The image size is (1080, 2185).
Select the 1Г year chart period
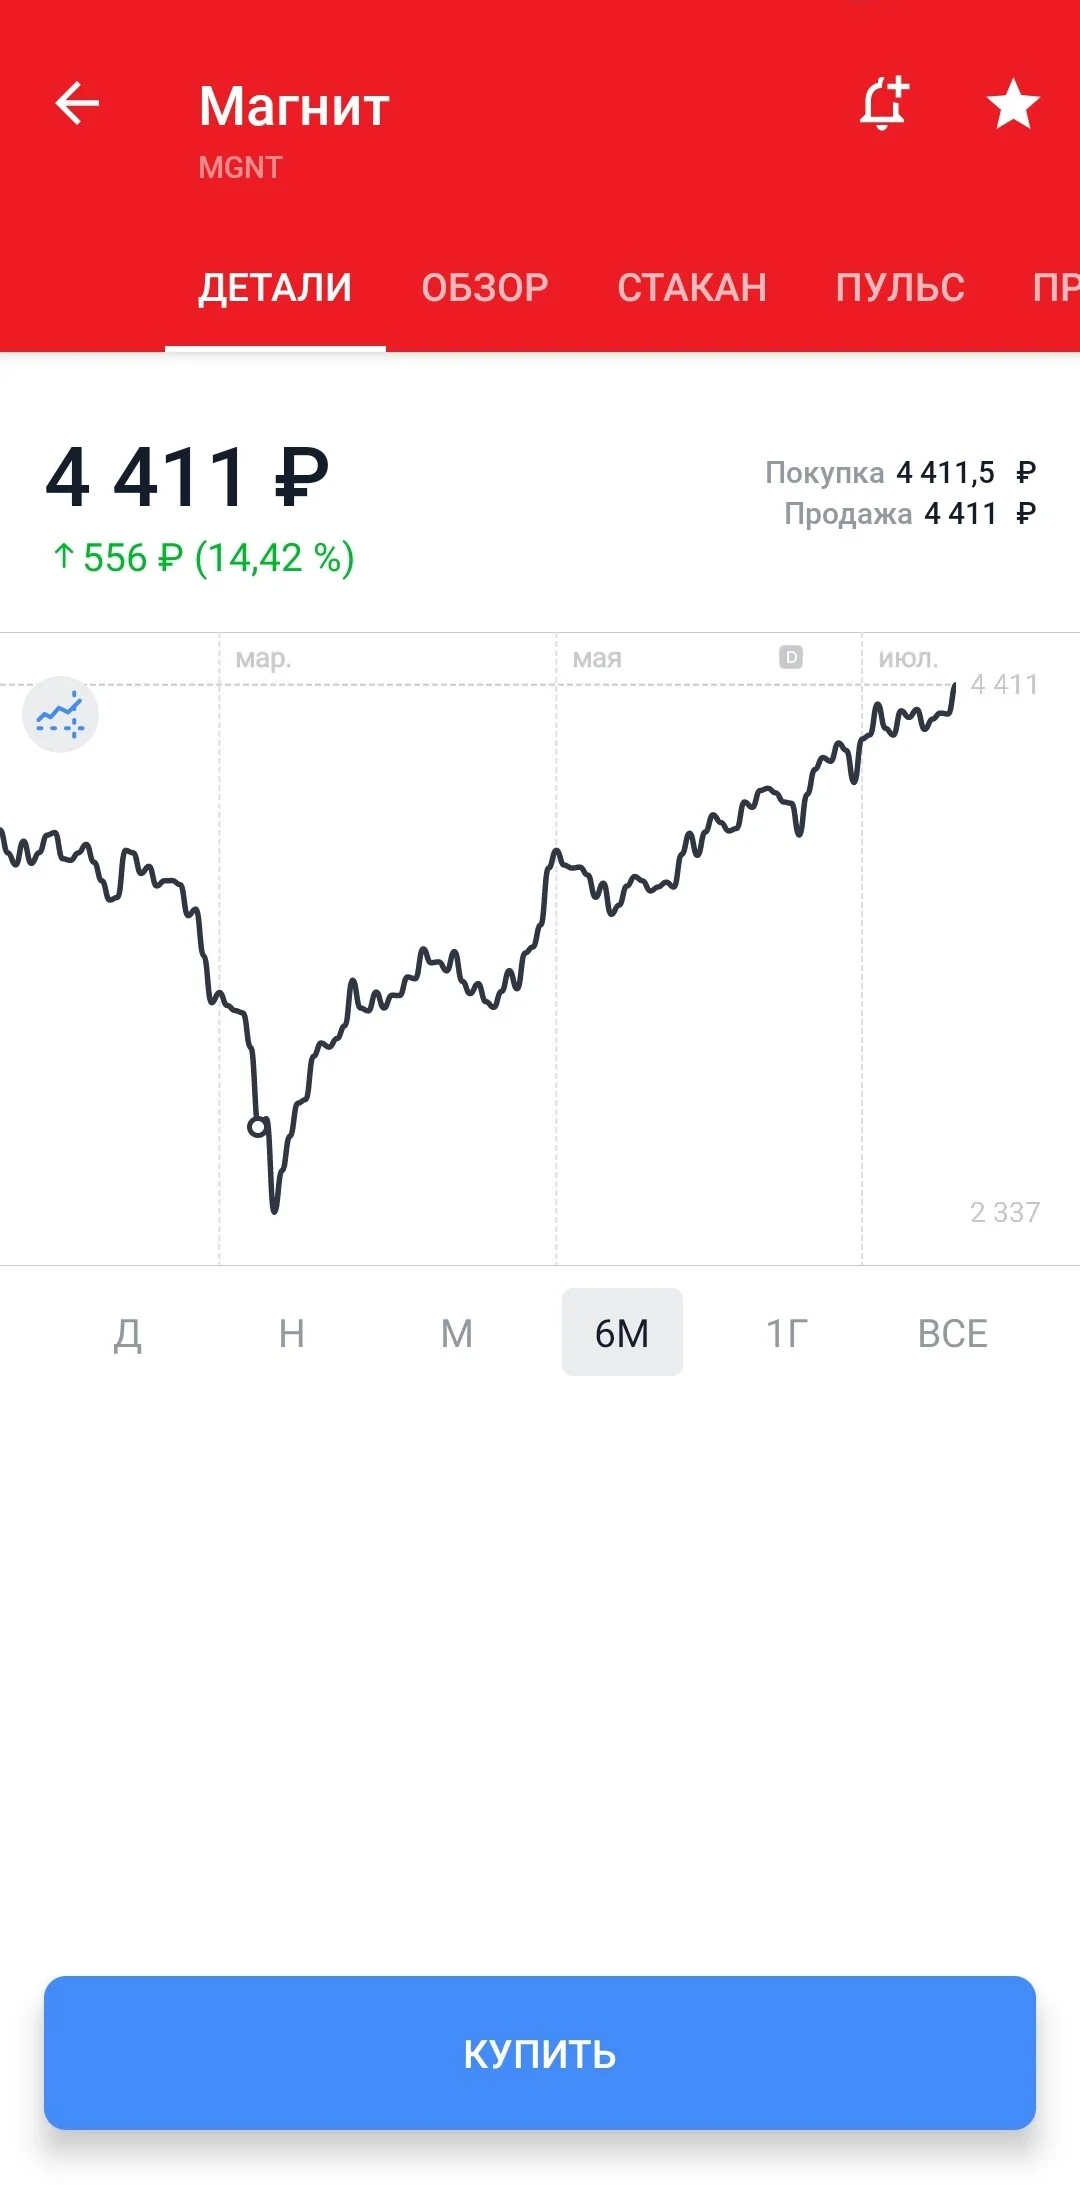point(787,1333)
